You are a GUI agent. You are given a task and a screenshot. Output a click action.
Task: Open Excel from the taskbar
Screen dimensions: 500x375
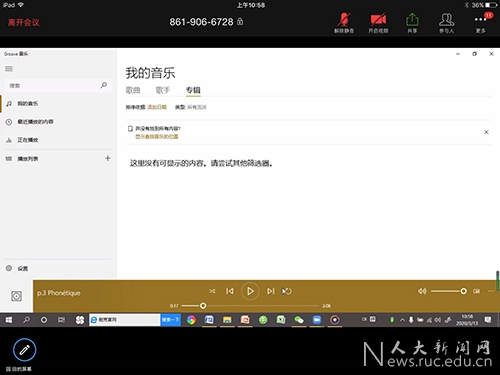(281, 320)
